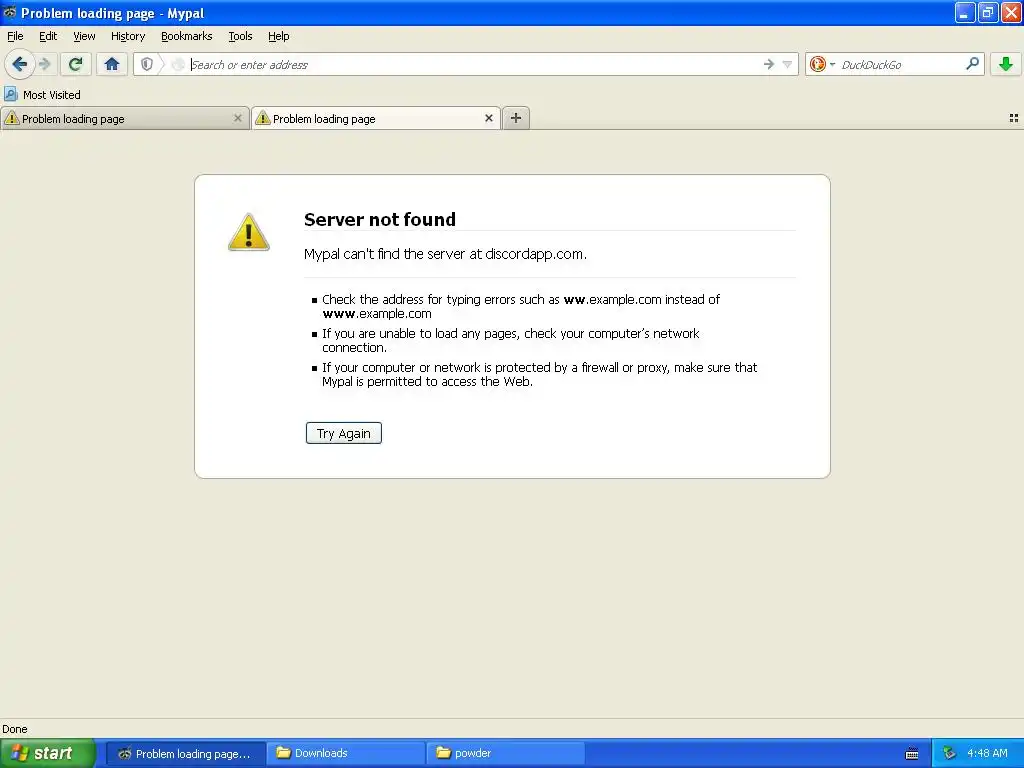Click the search magnifier icon

pos(972,63)
